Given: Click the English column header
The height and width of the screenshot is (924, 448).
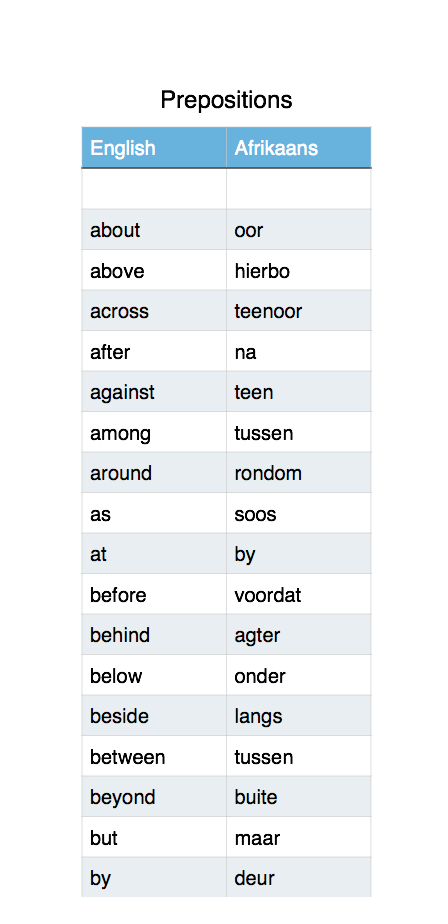Looking at the screenshot, I should pyautogui.click(x=154, y=147).
